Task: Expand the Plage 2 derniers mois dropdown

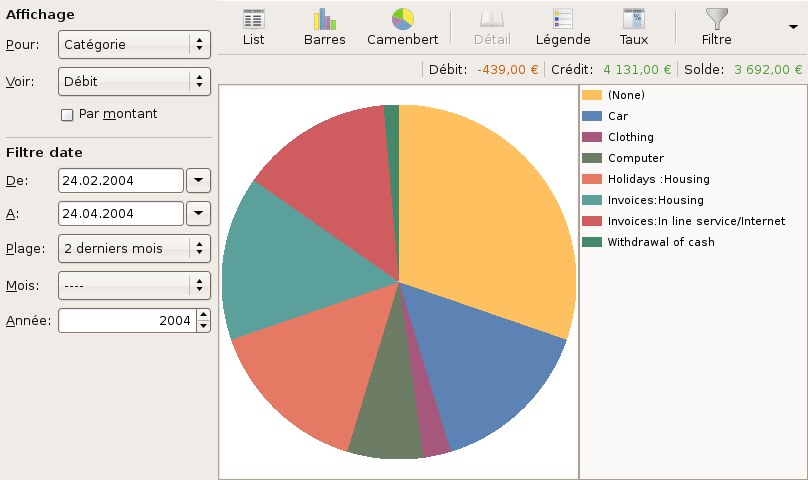Action: pyautogui.click(x=134, y=248)
